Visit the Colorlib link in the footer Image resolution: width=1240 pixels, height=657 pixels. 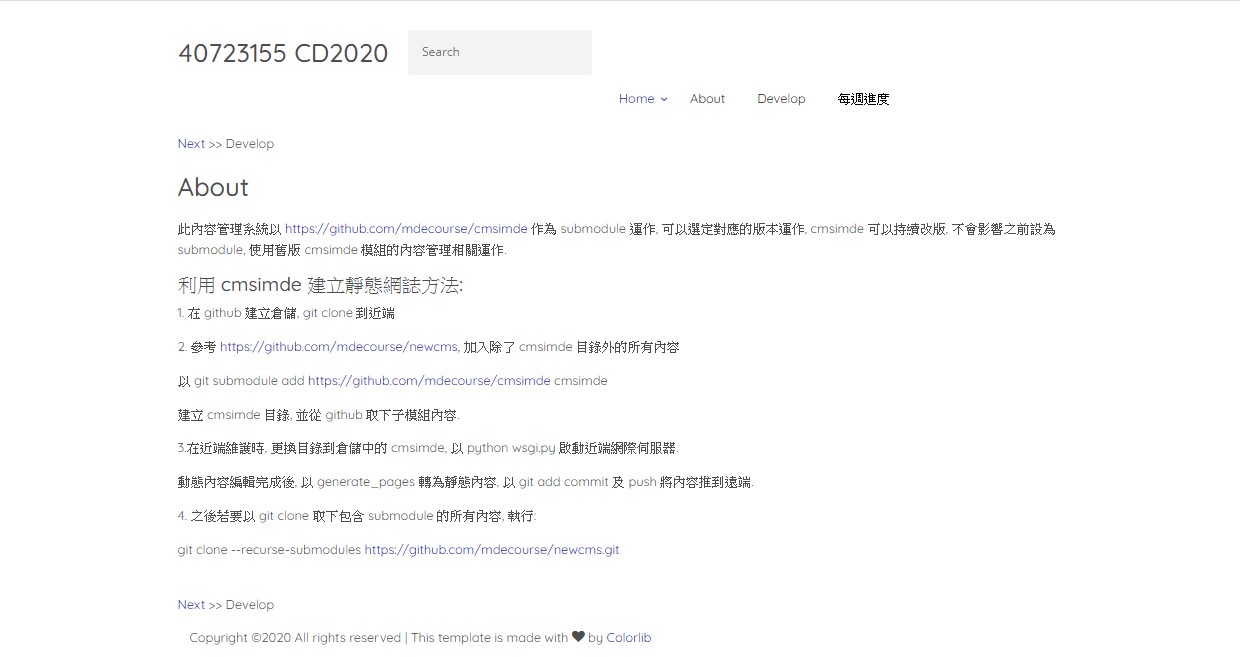click(628, 638)
